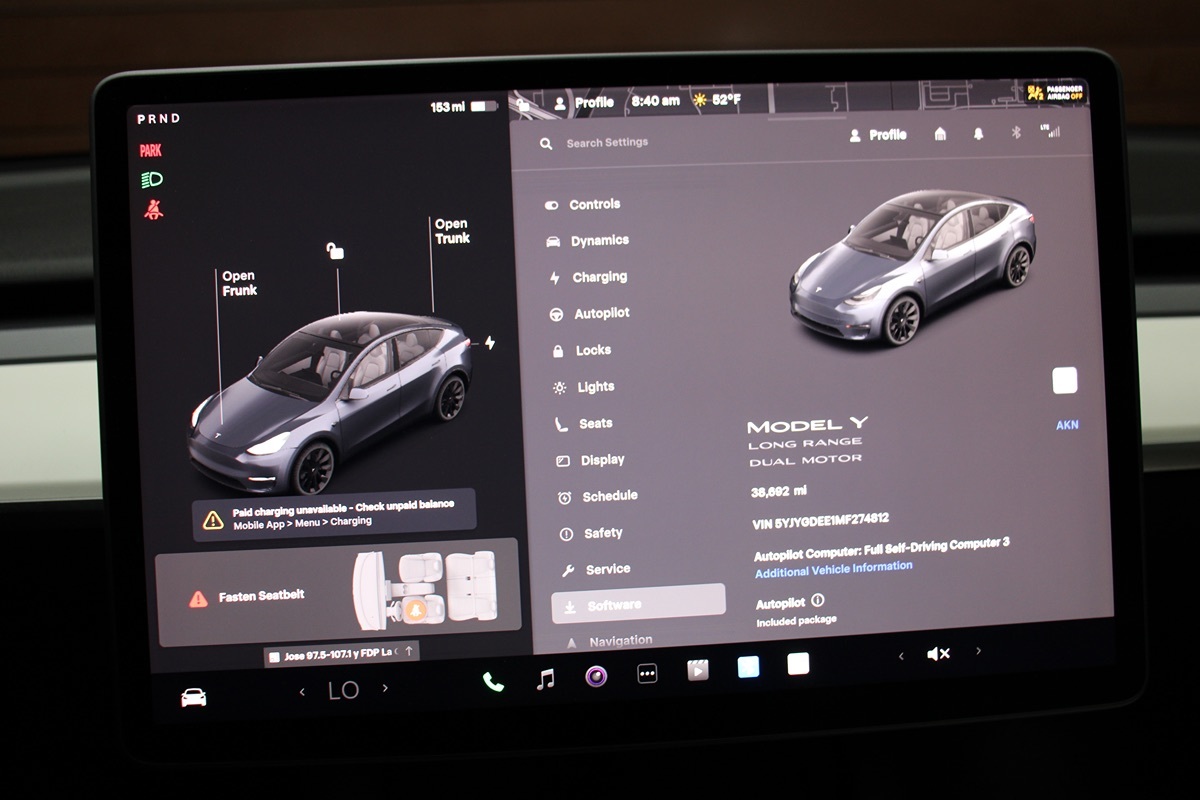Launch the music note media app

pos(545,679)
